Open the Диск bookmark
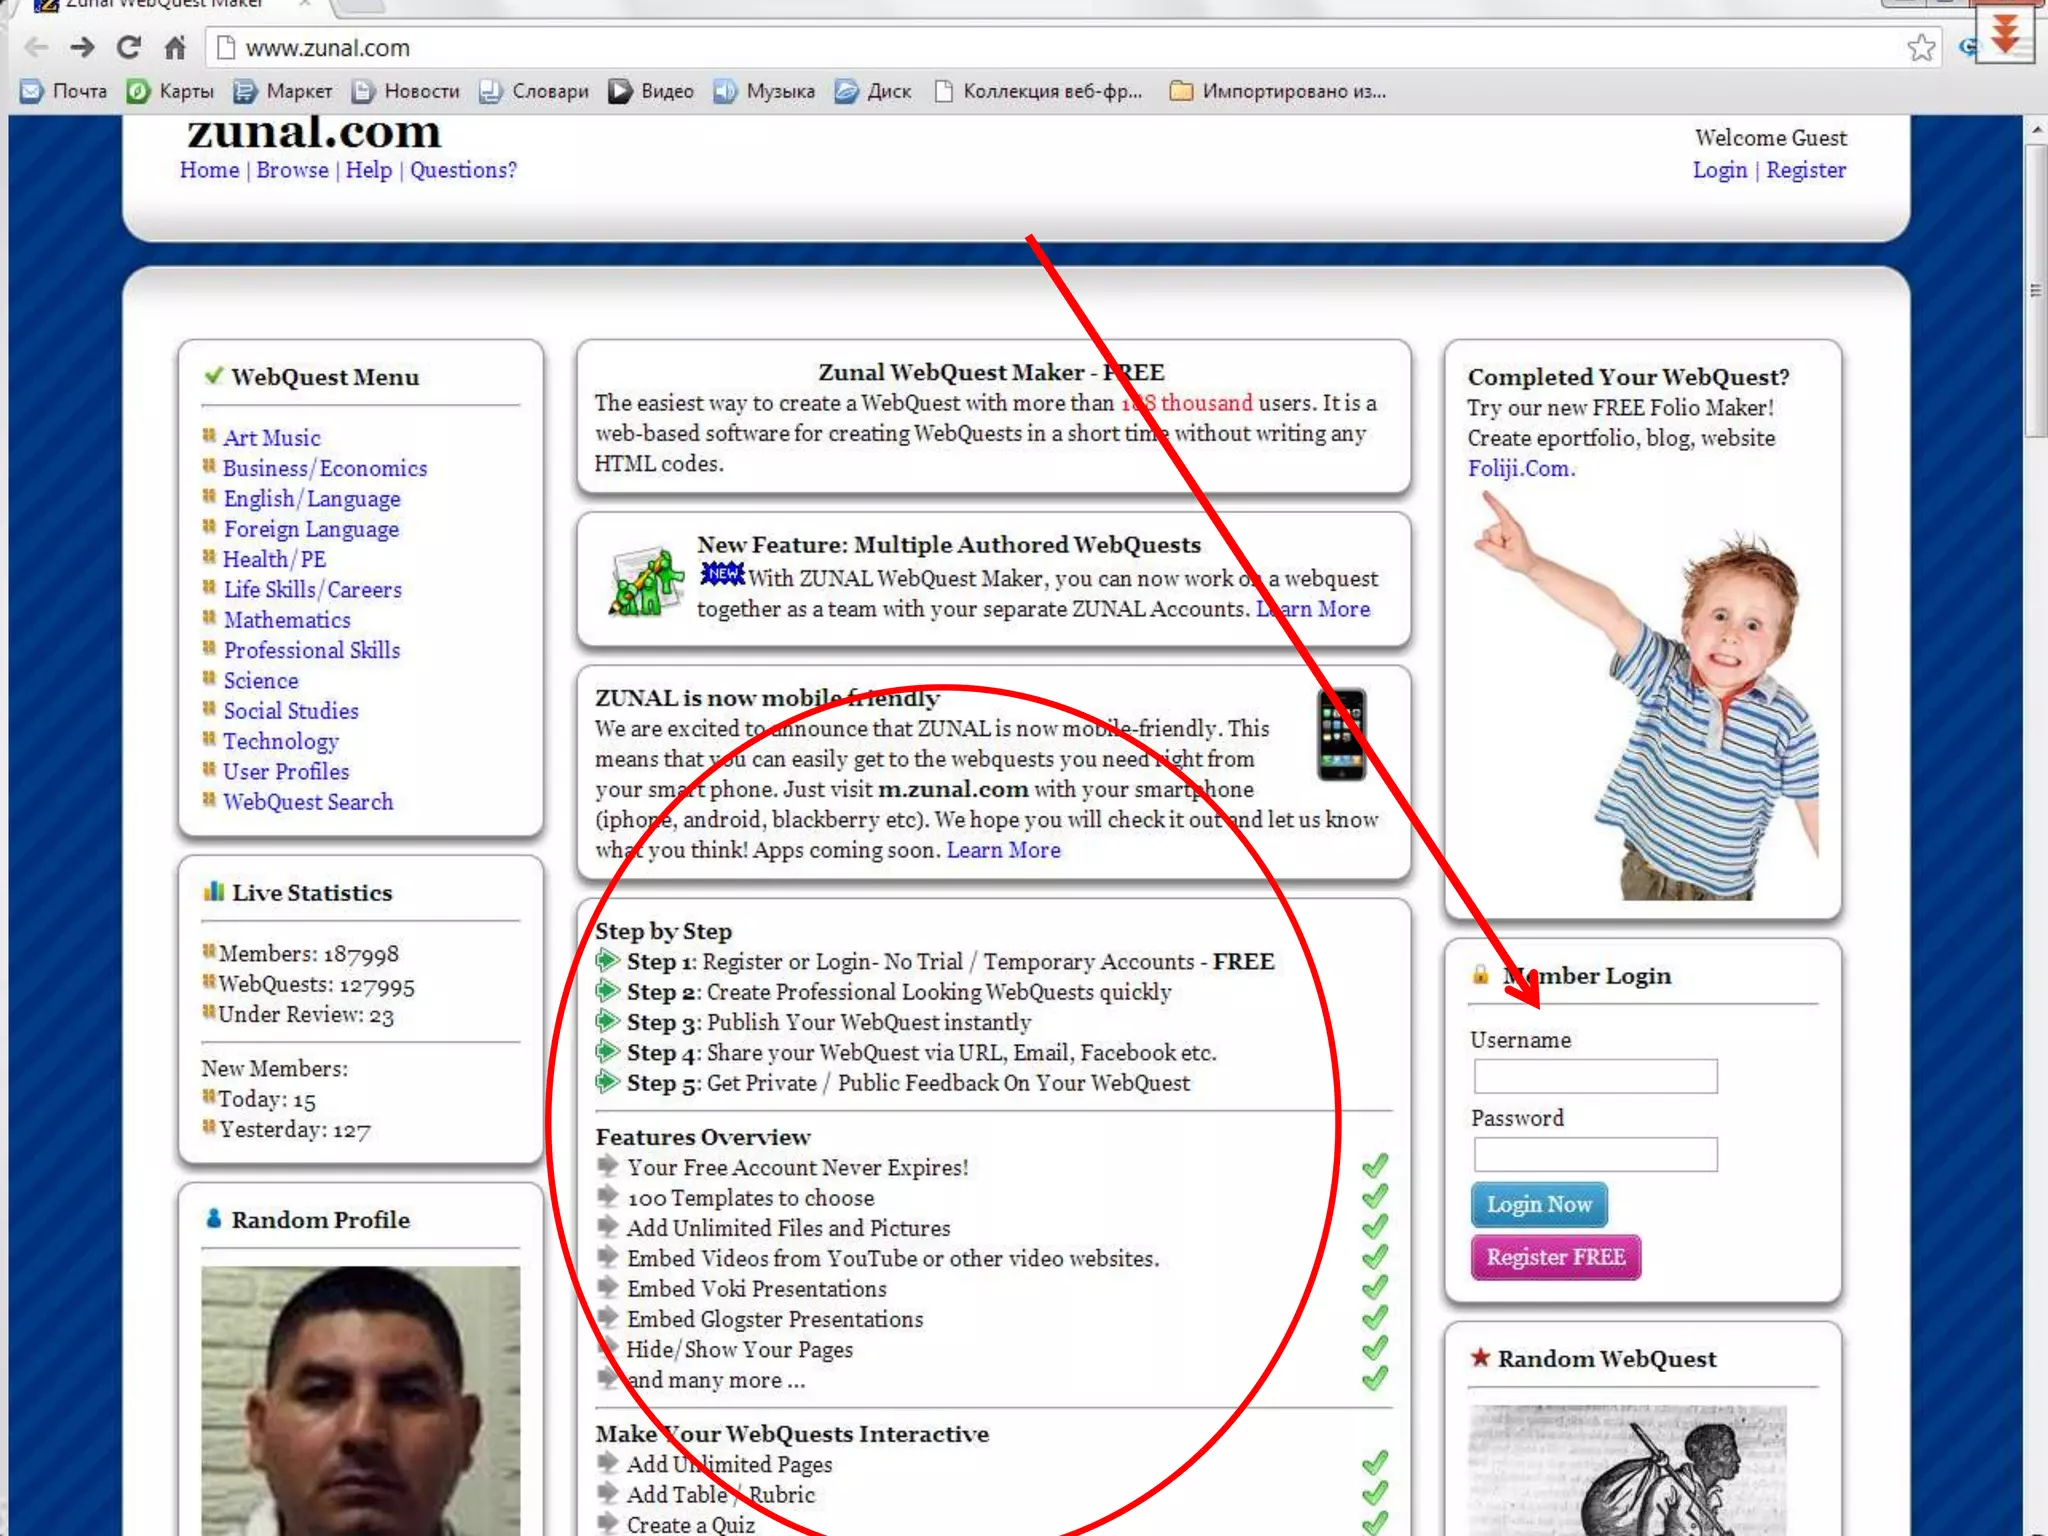Screen dimensions: 2048x1536 point(873,91)
